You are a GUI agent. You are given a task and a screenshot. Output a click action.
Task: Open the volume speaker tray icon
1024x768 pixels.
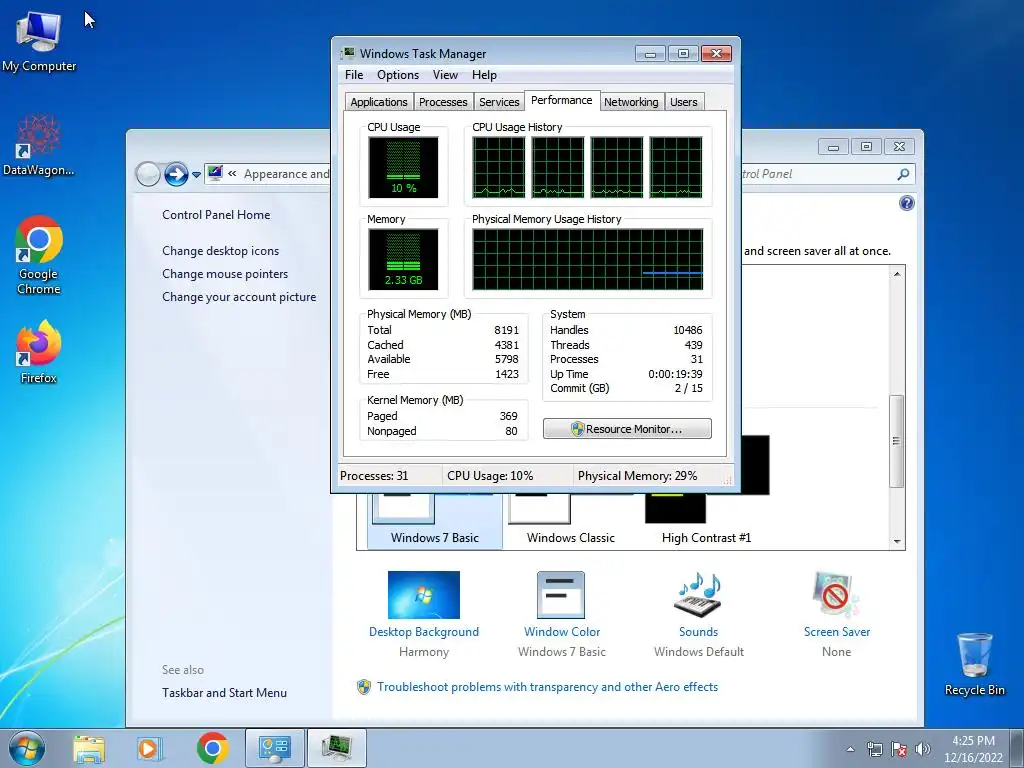coord(922,749)
